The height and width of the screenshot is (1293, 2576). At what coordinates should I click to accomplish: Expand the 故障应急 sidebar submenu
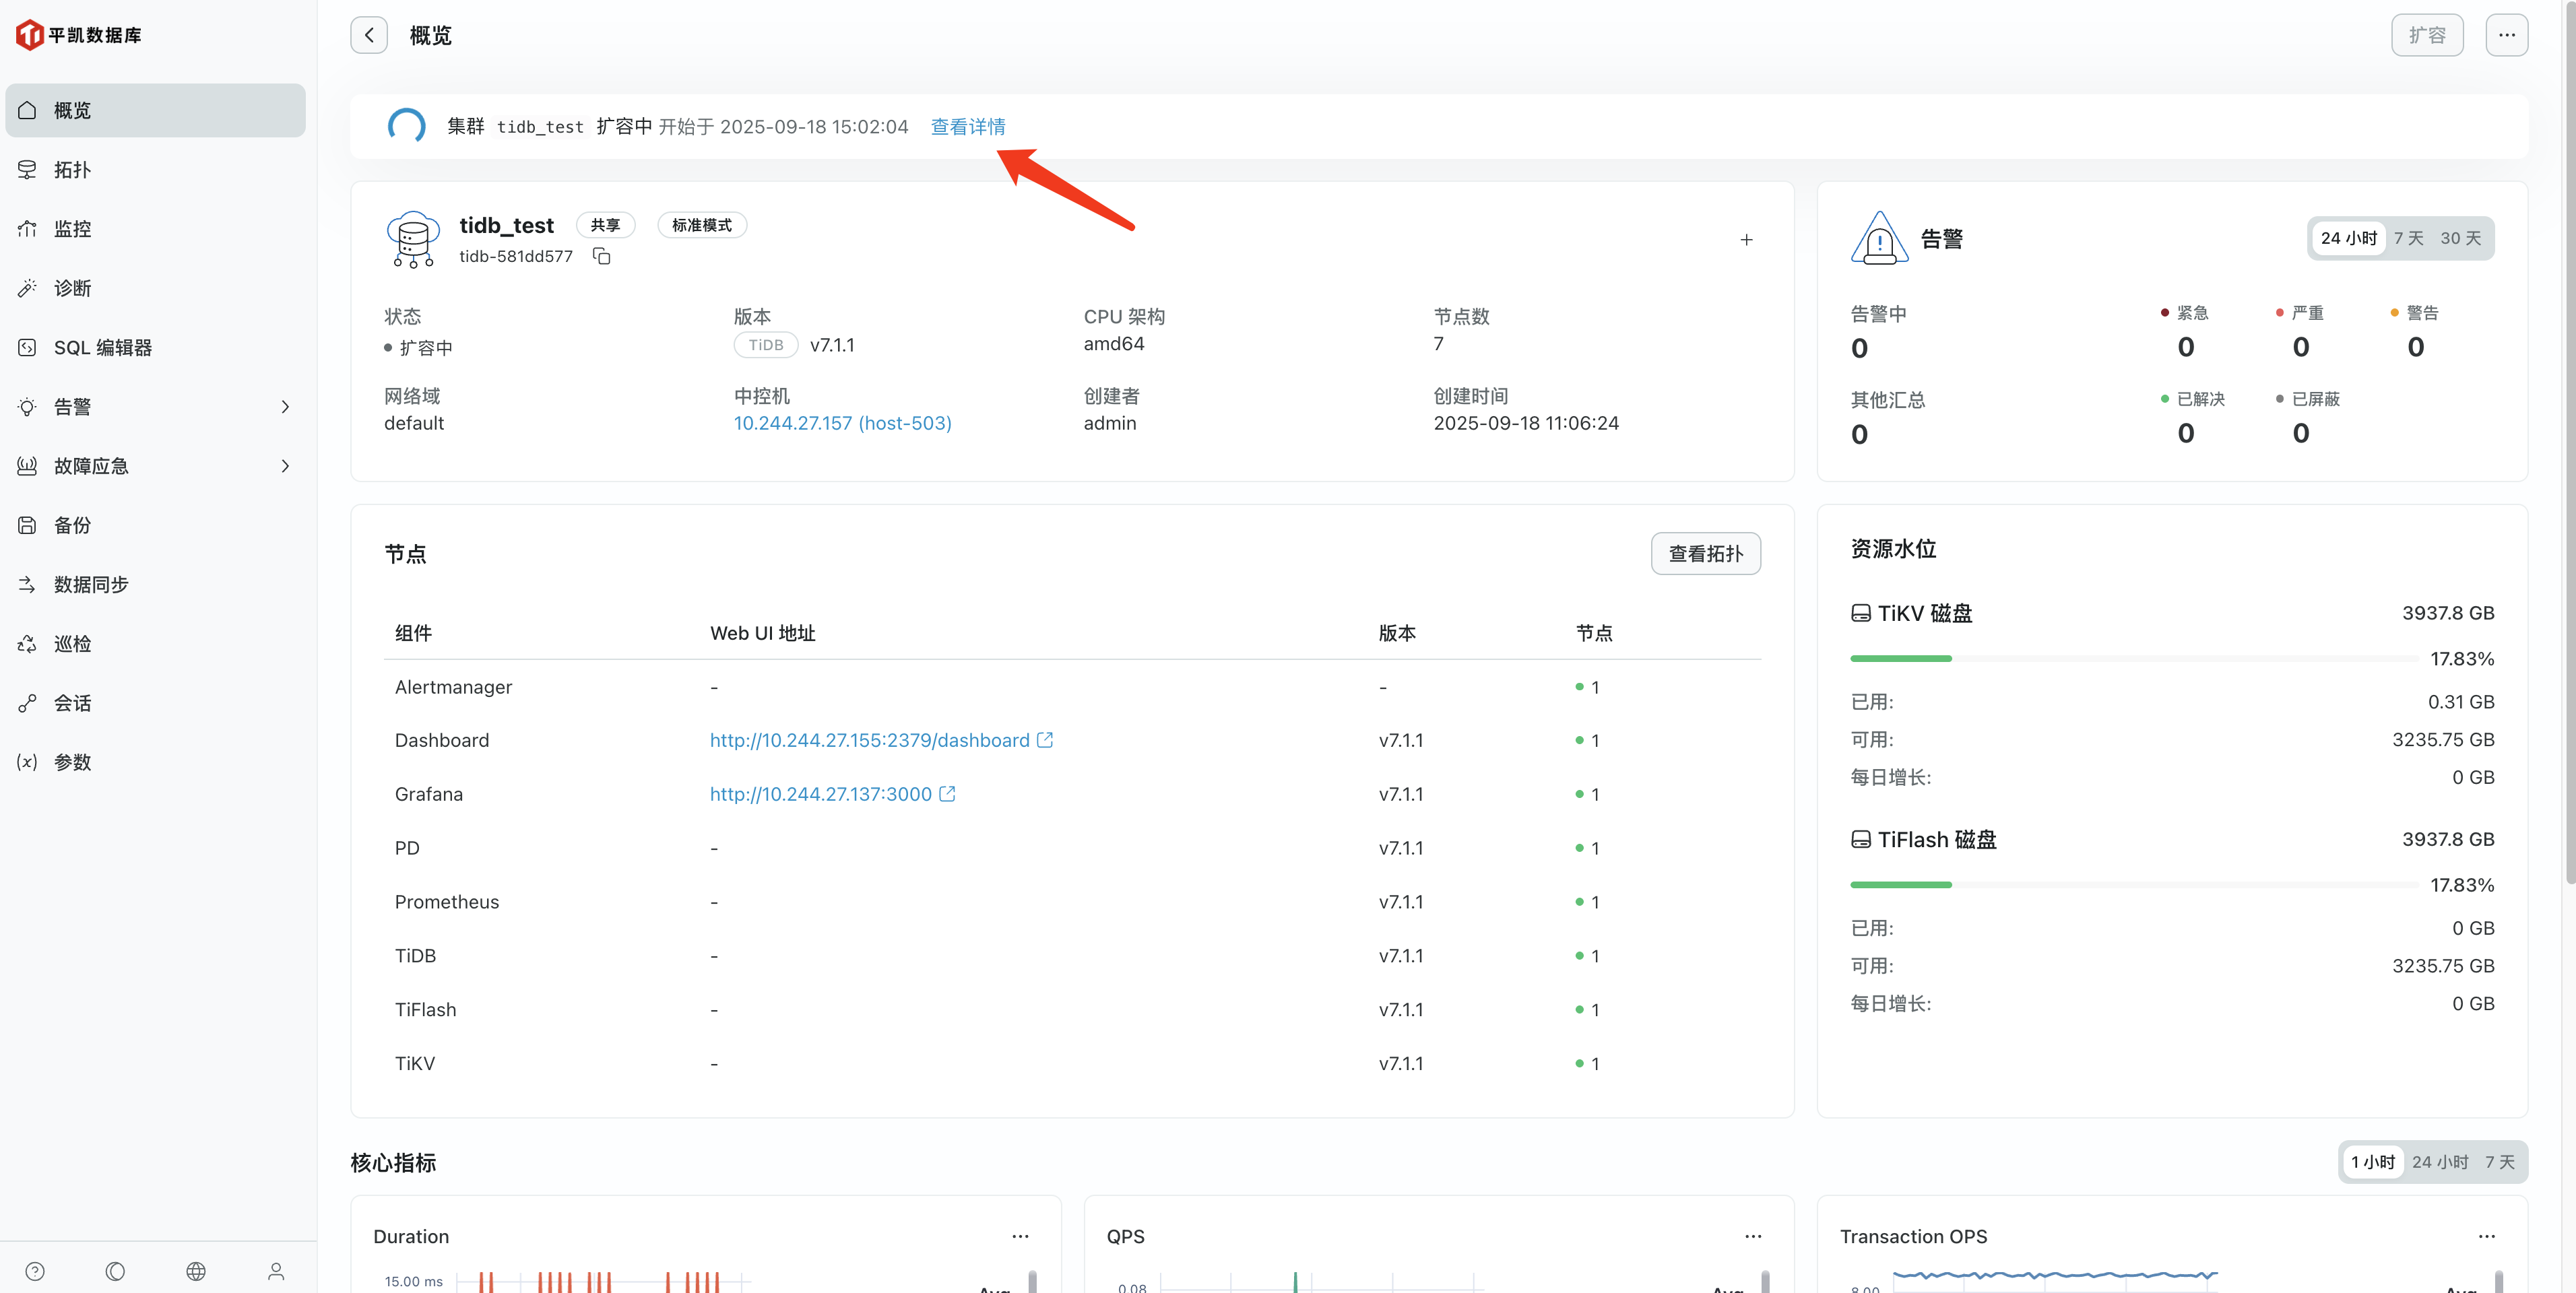[285, 465]
